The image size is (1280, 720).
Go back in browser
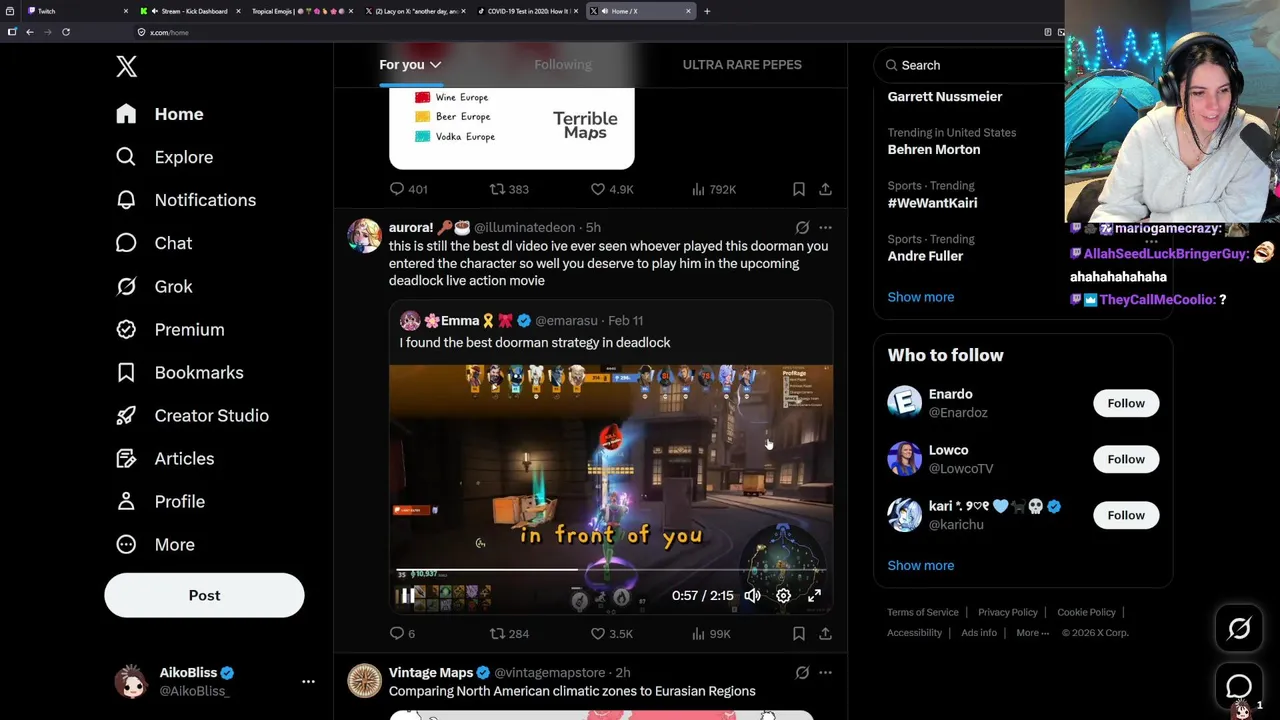30,32
